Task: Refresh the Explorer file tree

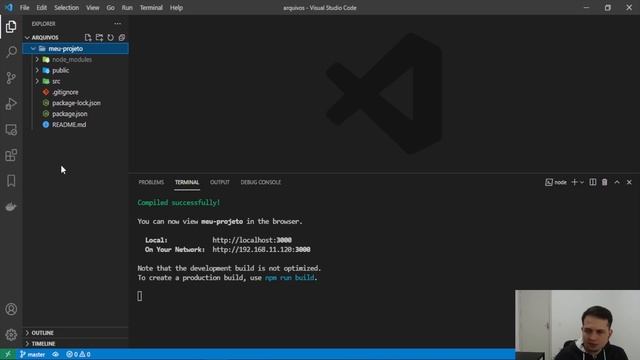Action: (x=110, y=38)
